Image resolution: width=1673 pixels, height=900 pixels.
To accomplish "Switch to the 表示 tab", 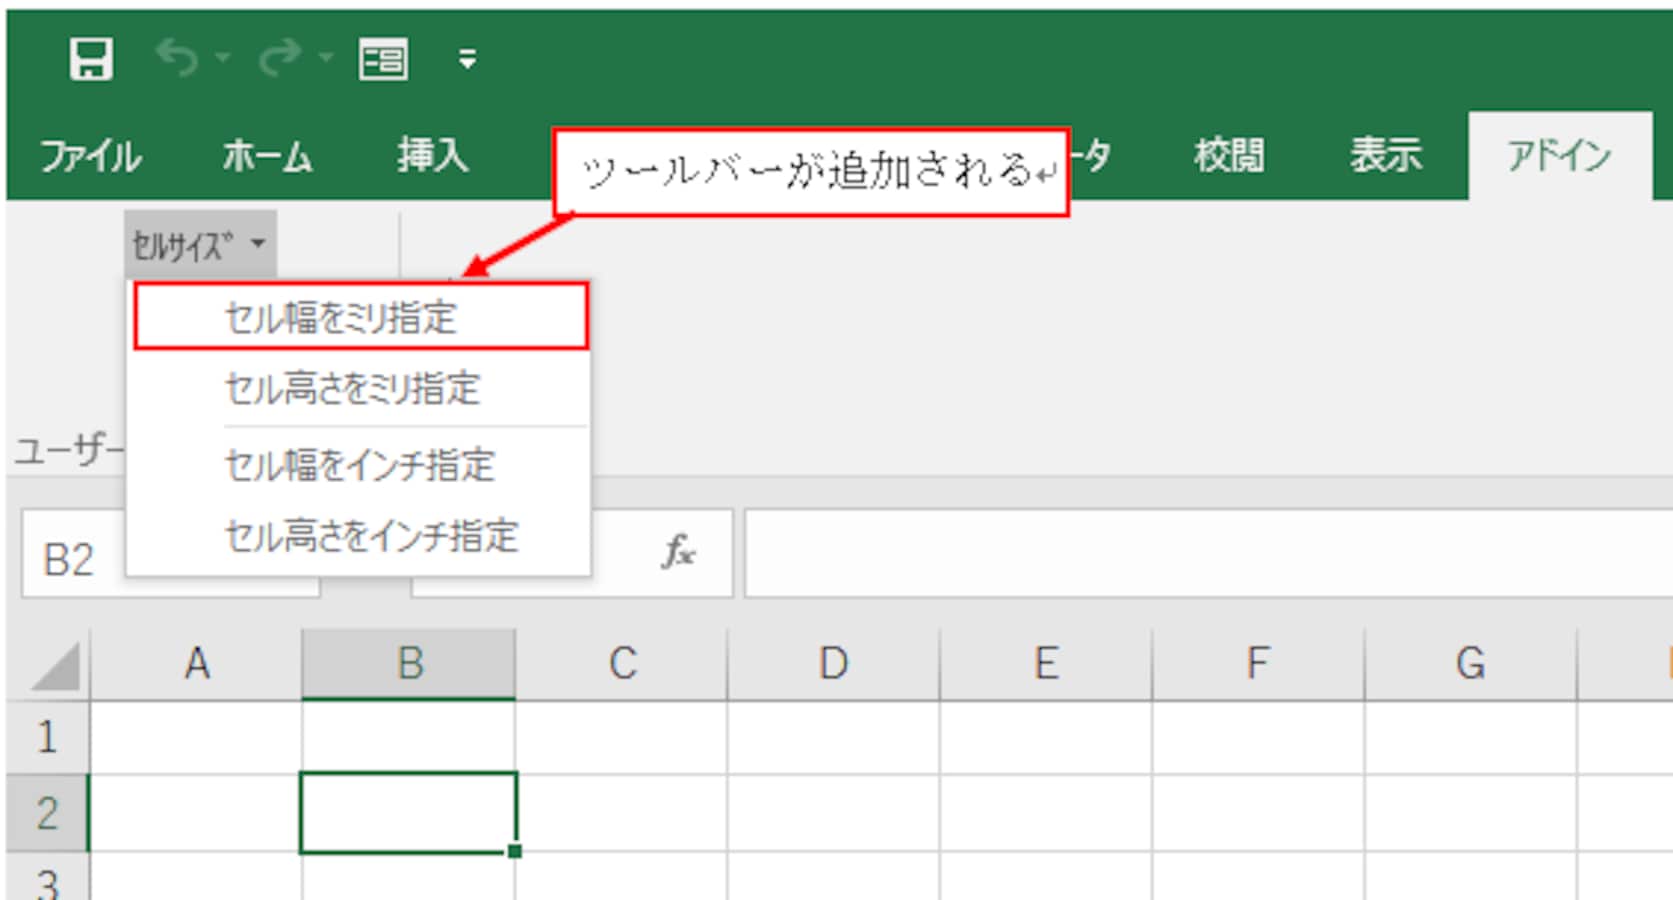I will (x=1386, y=155).
